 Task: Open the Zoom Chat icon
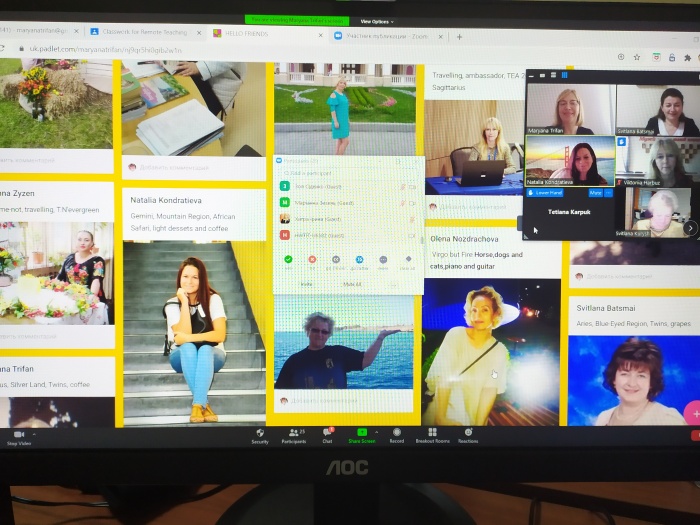click(x=327, y=433)
